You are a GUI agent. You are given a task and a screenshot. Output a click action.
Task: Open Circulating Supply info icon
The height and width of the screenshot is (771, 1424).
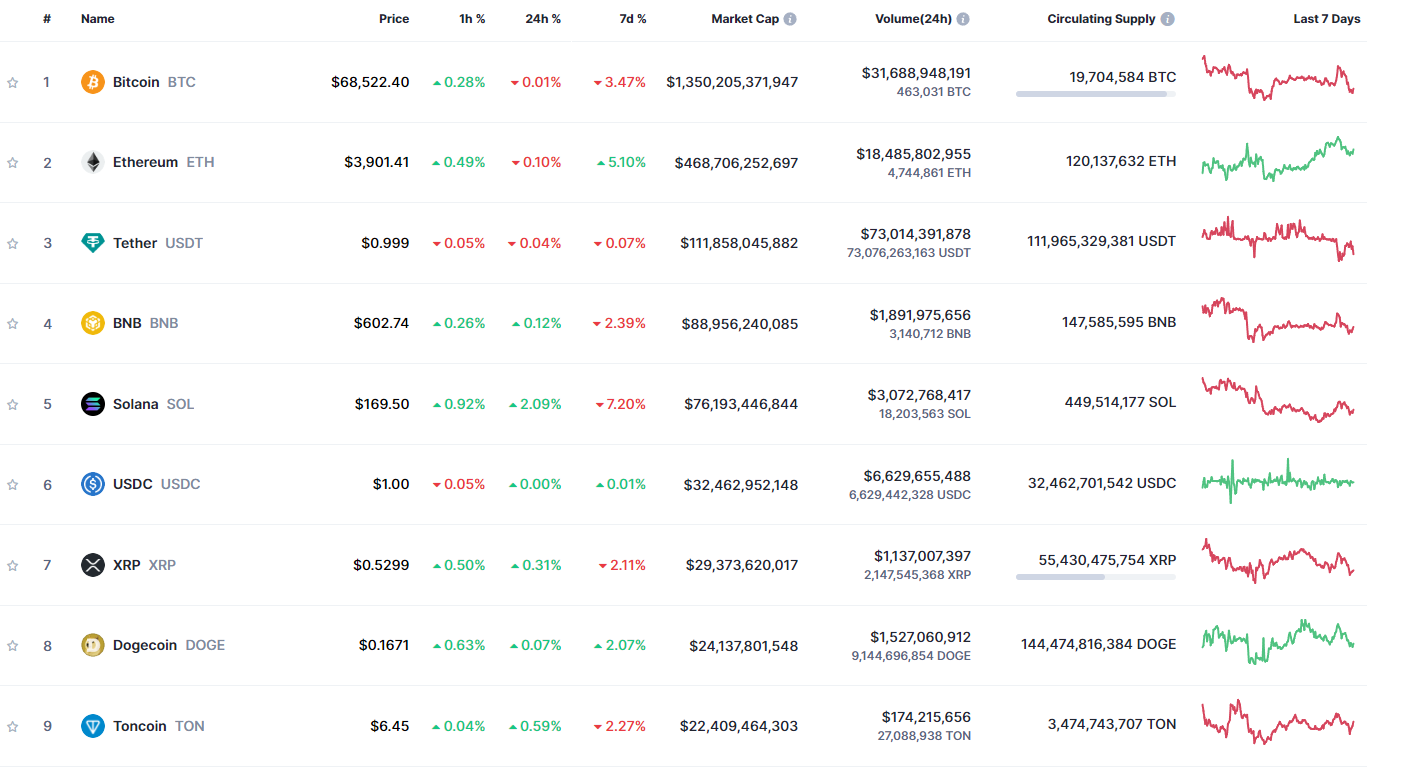click(x=1167, y=19)
